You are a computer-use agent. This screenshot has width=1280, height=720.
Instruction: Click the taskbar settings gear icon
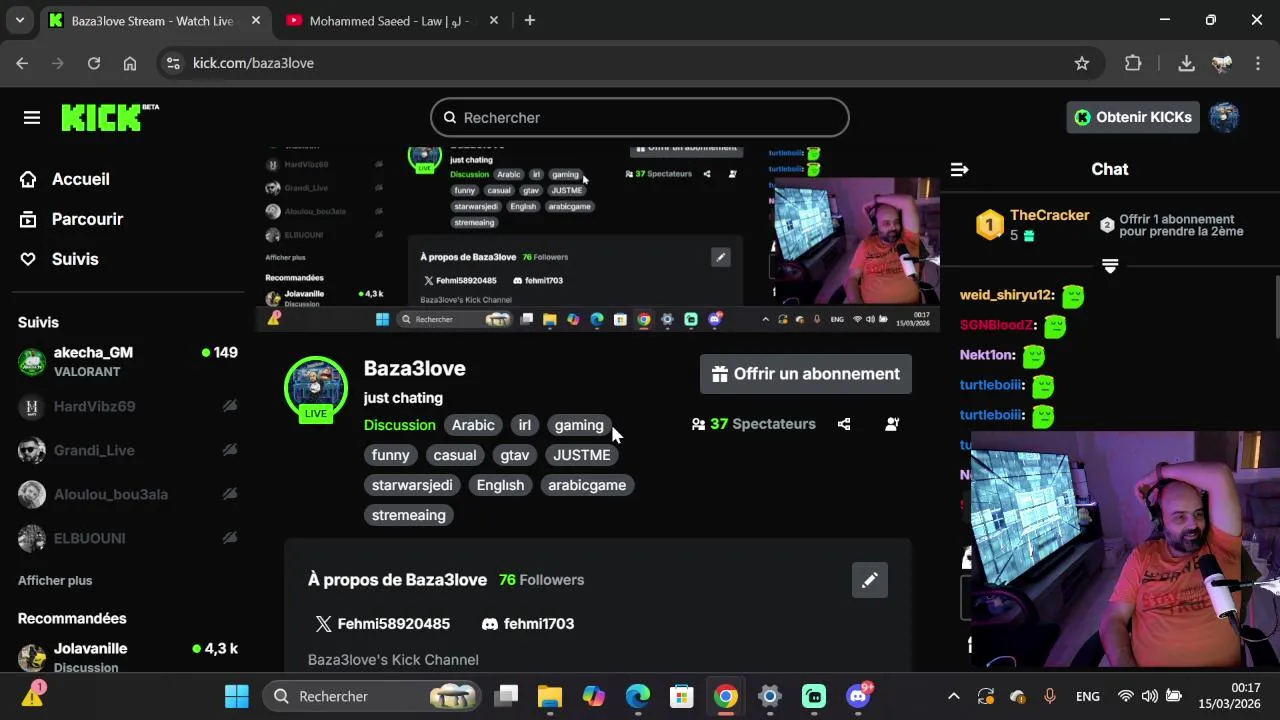770,696
